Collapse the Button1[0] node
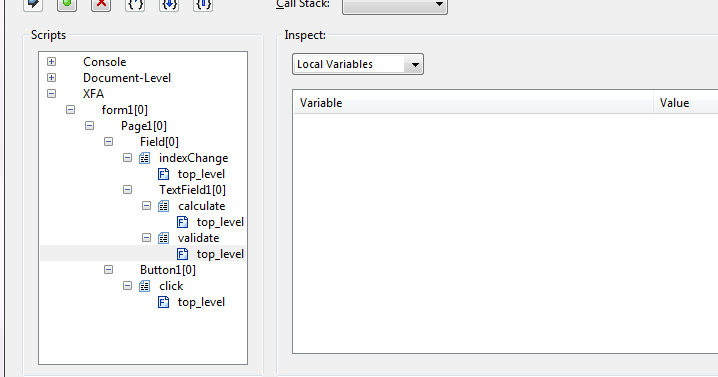 click(109, 270)
